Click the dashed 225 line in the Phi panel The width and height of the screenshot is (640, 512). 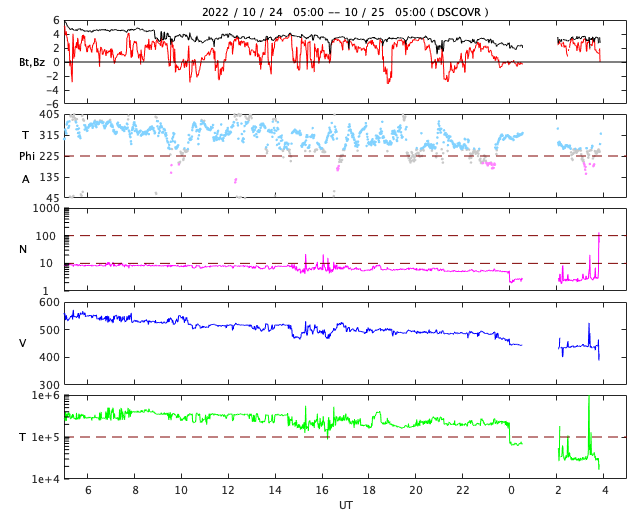coord(345,156)
